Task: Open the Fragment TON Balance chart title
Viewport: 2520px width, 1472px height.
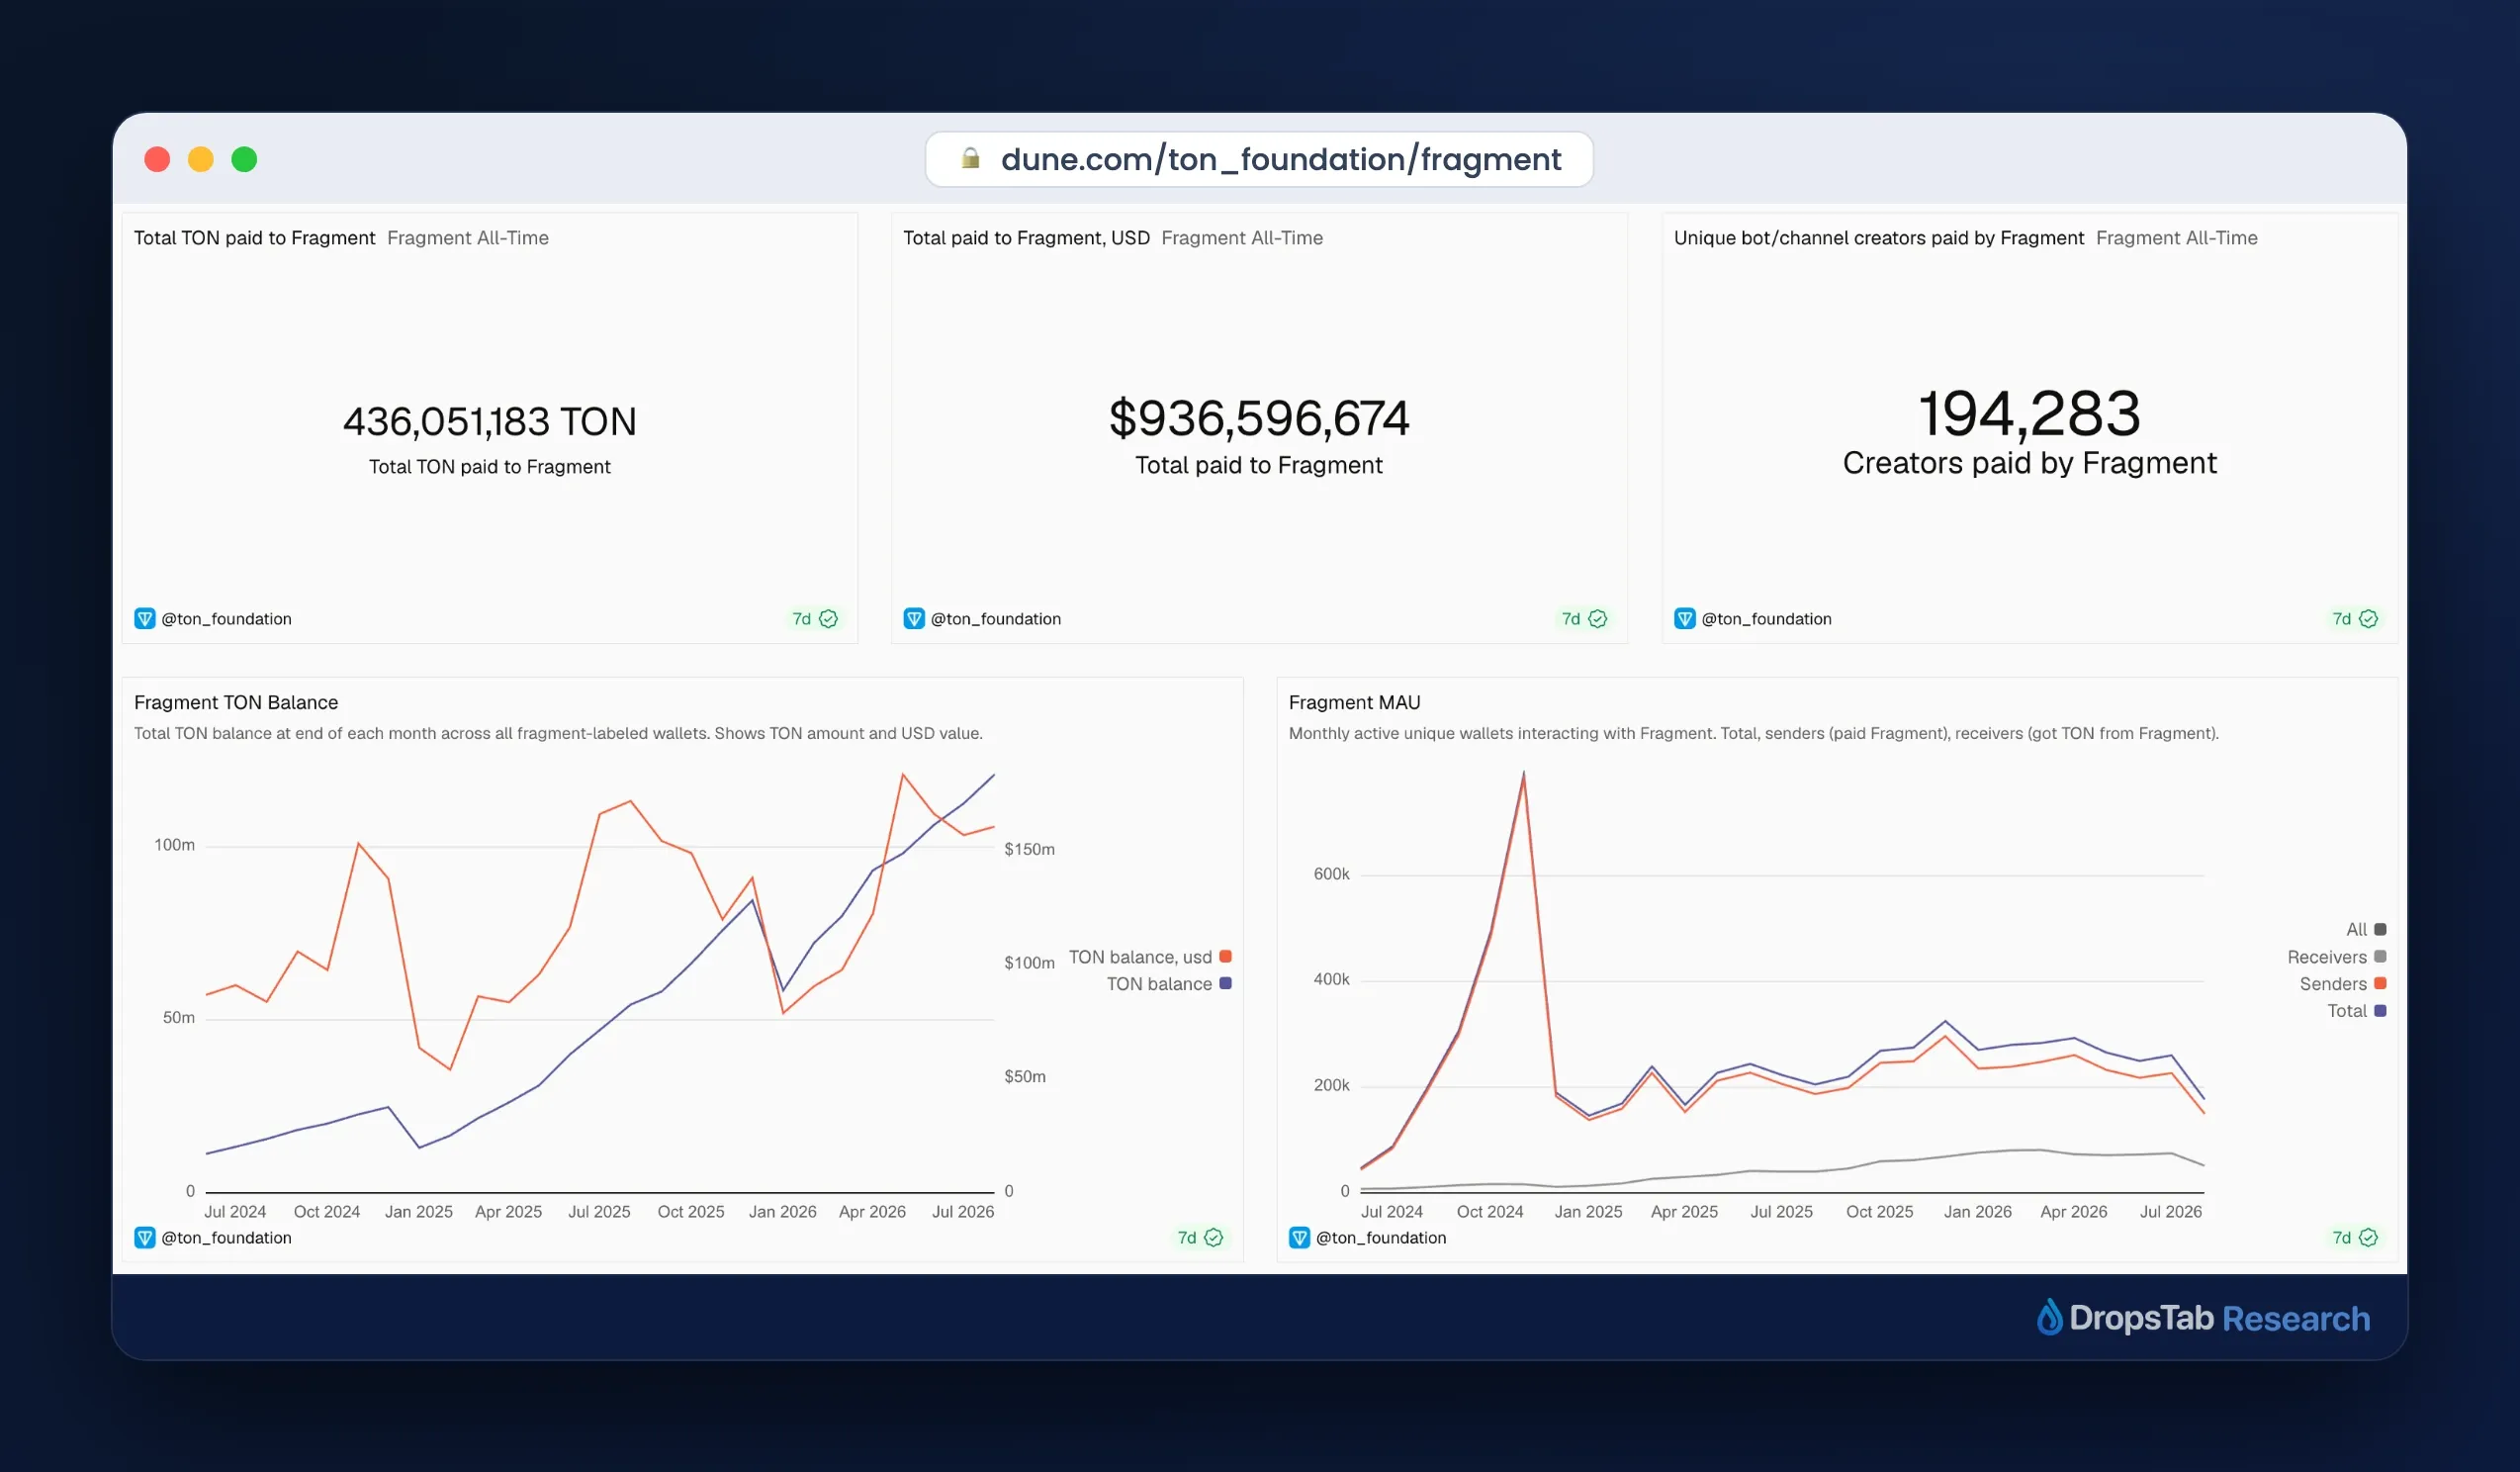Action: click(x=236, y=703)
